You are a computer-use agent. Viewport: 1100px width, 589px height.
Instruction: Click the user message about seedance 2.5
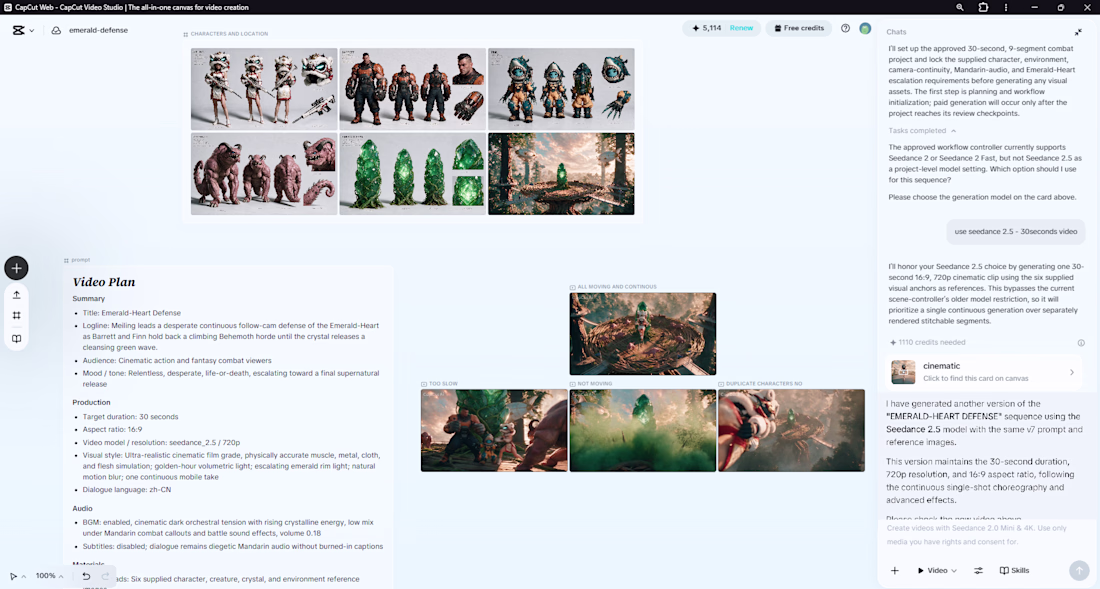point(1015,231)
